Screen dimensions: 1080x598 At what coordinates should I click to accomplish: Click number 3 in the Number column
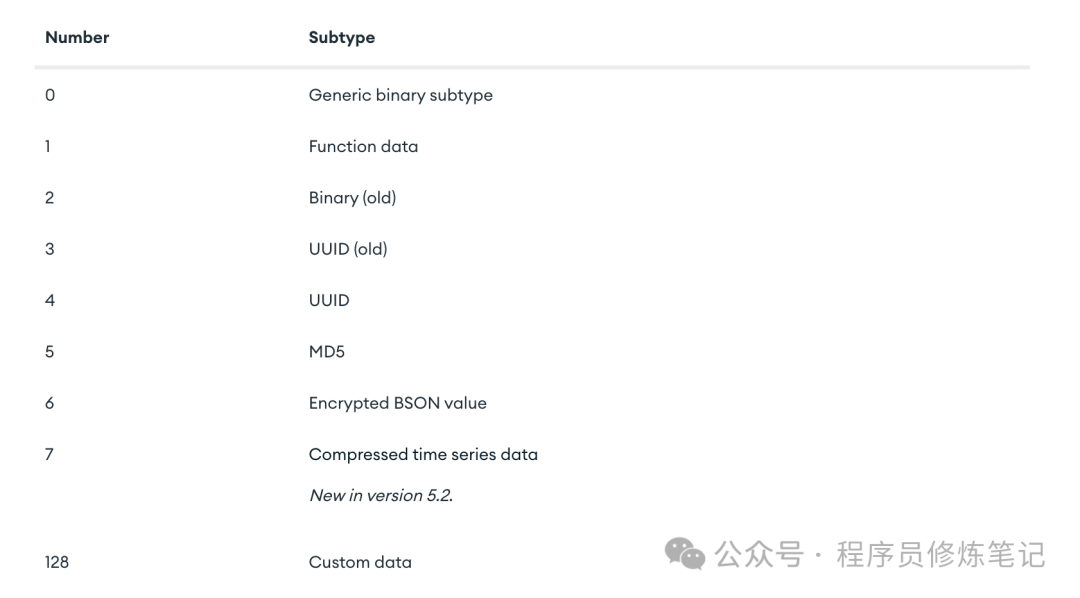[x=50, y=249]
